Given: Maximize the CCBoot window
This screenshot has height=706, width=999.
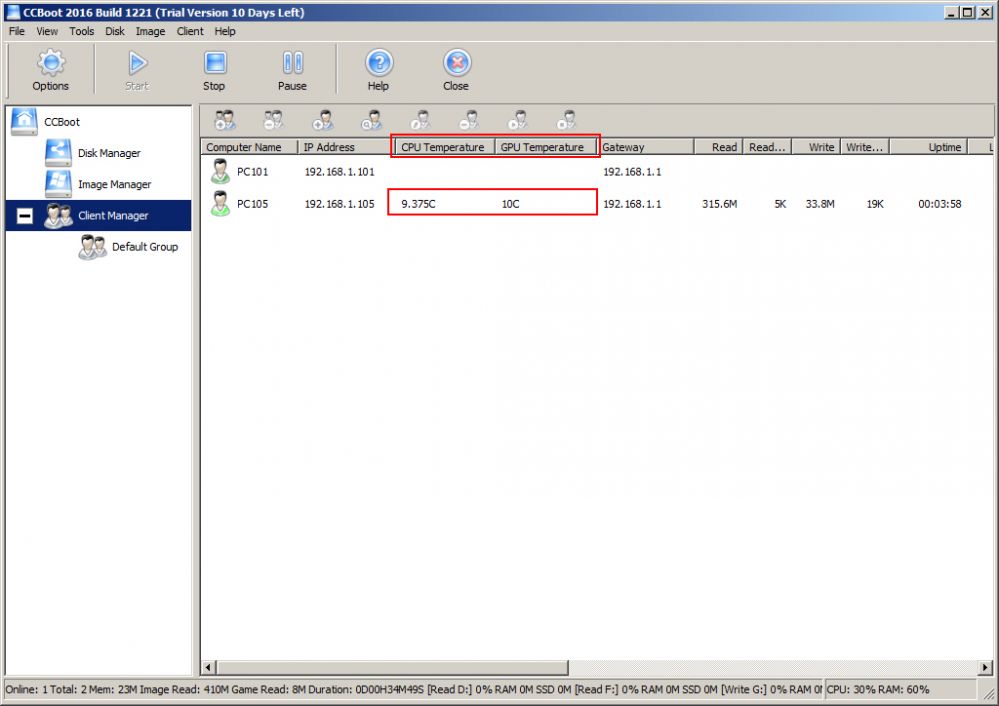Looking at the screenshot, I should click(x=968, y=12).
